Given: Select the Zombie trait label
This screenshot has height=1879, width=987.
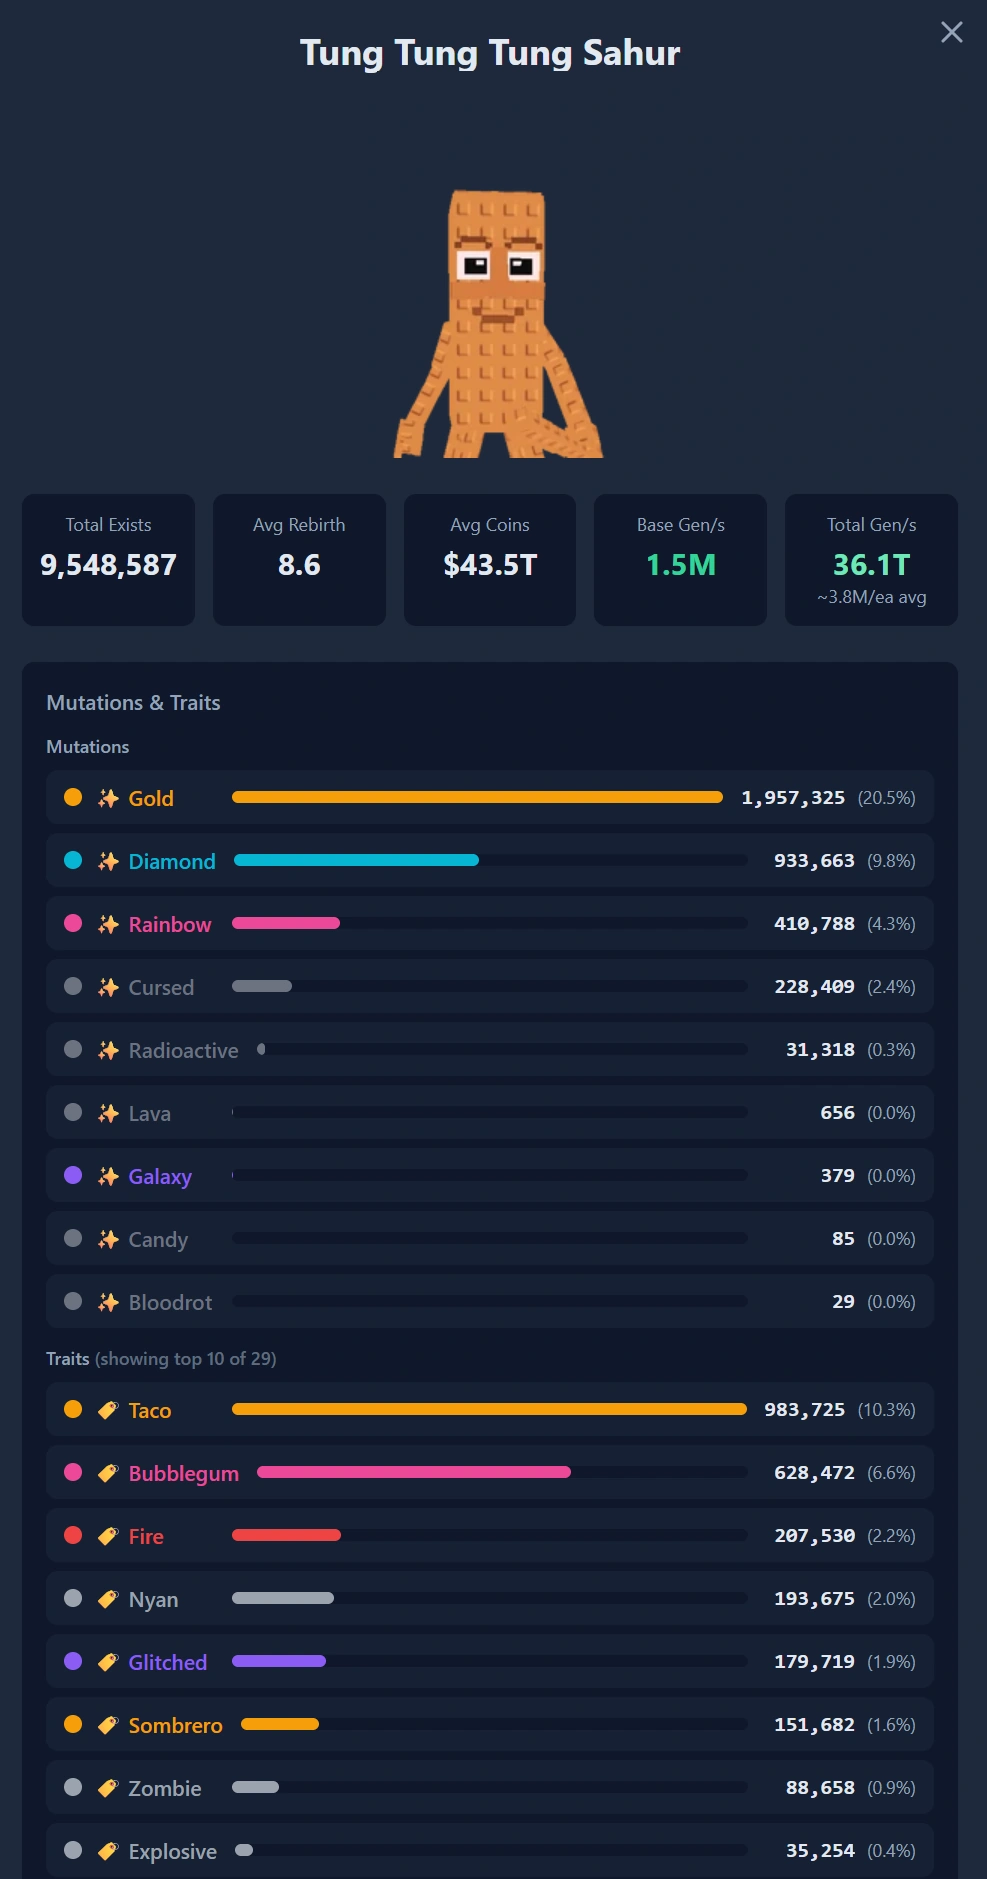Looking at the screenshot, I should pyautogui.click(x=165, y=1788).
